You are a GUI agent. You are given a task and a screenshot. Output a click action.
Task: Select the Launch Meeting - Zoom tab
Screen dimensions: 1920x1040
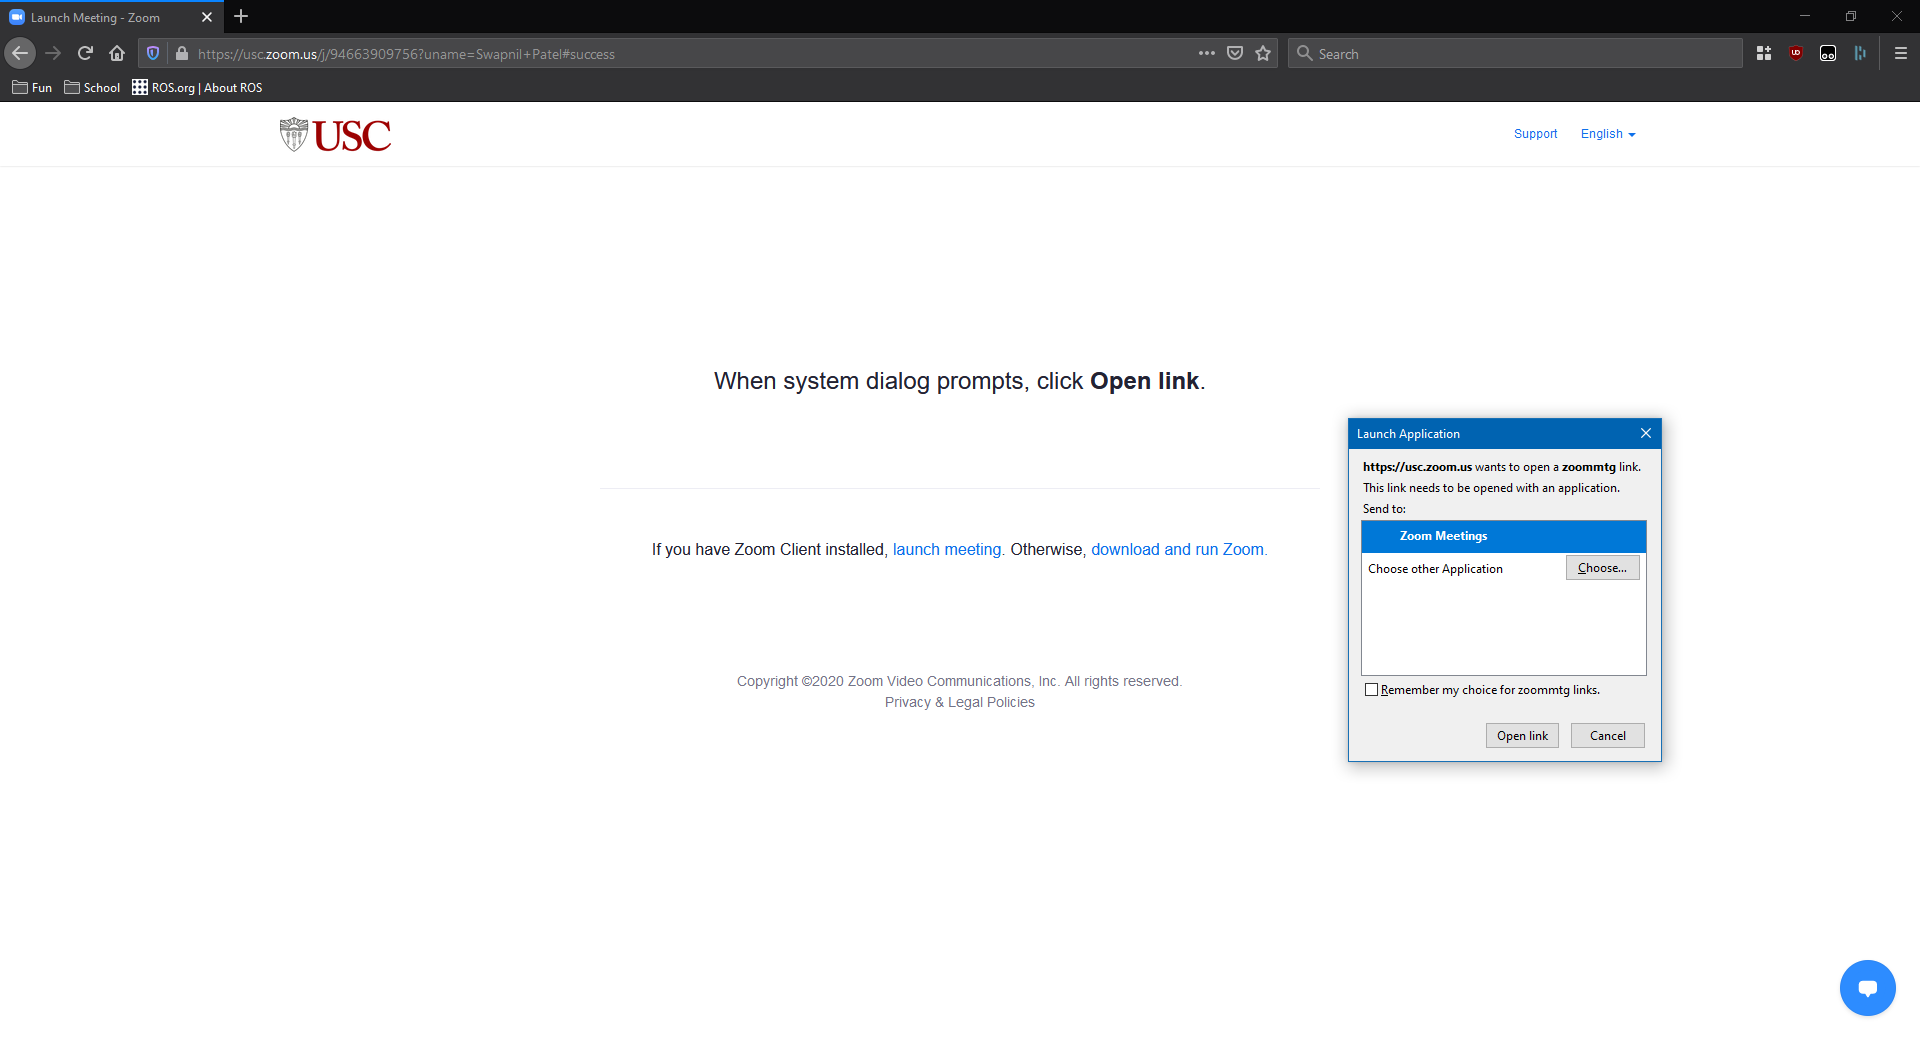click(x=110, y=17)
